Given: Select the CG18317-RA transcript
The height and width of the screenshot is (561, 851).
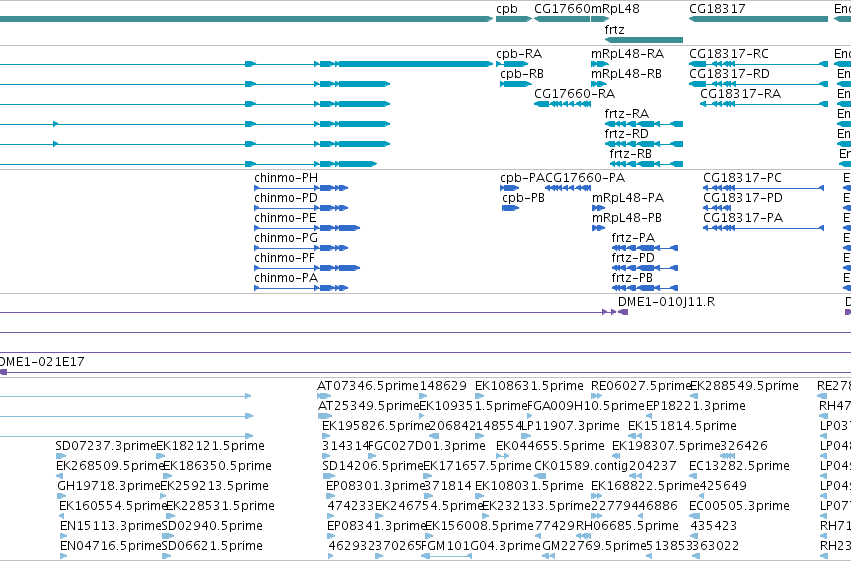Looking at the screenshot, I should [x=764, y=104].
